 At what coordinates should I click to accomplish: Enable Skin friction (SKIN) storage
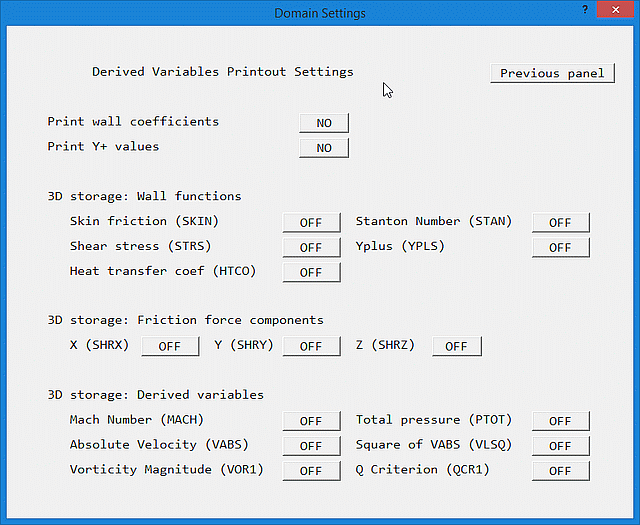coord(311,222)
